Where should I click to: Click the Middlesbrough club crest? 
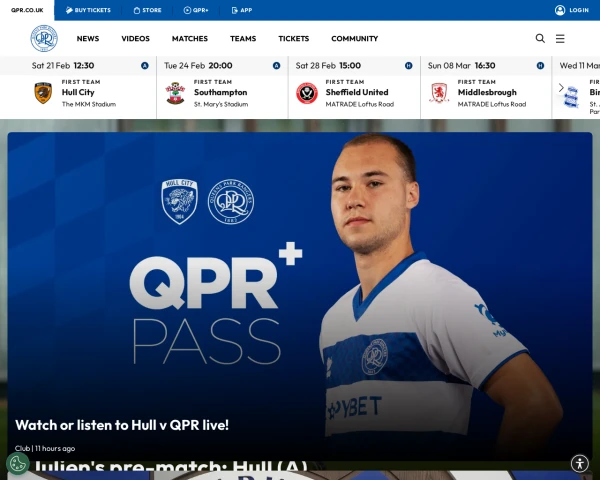(439, 93)
